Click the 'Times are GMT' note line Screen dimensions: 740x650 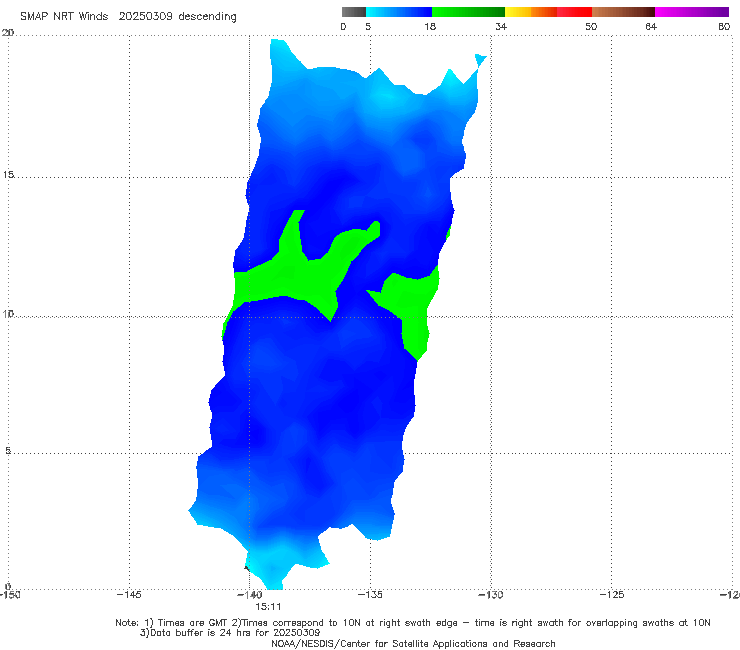point(412,623)
